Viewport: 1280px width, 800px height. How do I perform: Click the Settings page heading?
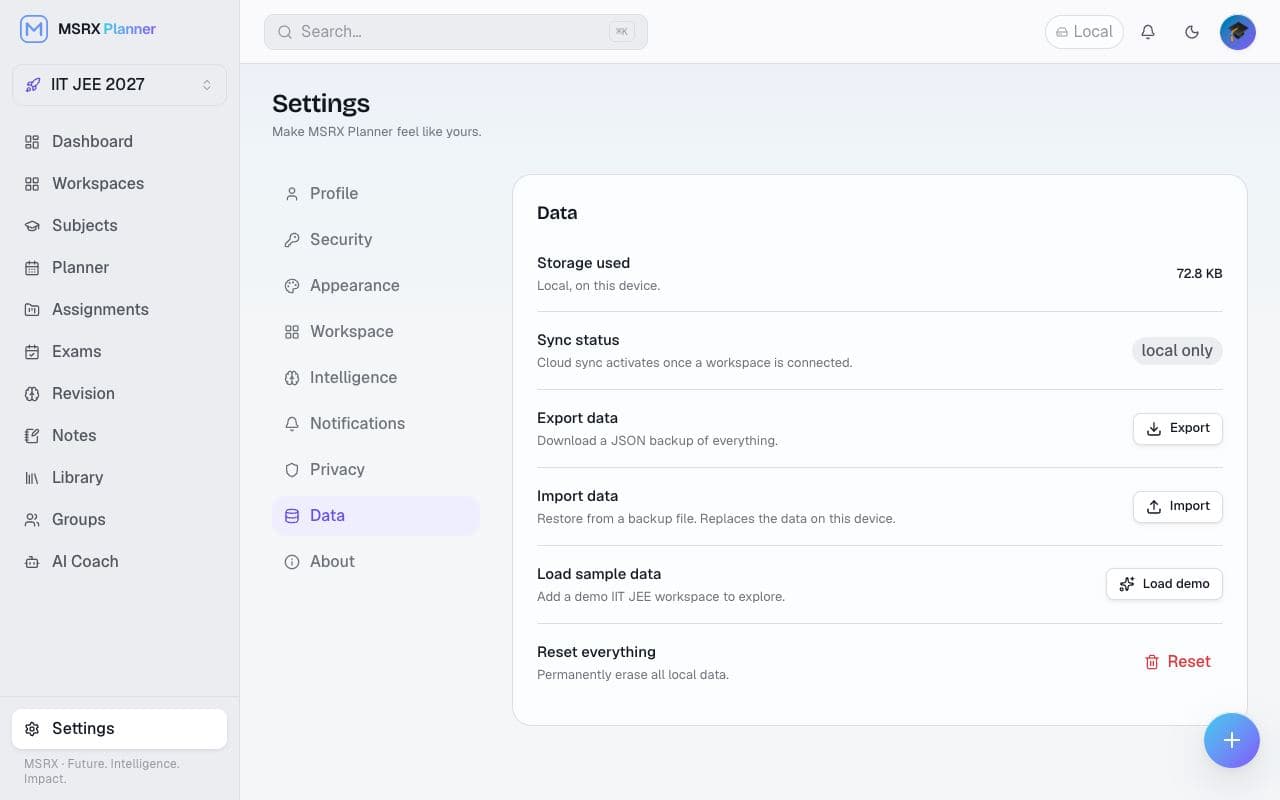click(321, 103)
